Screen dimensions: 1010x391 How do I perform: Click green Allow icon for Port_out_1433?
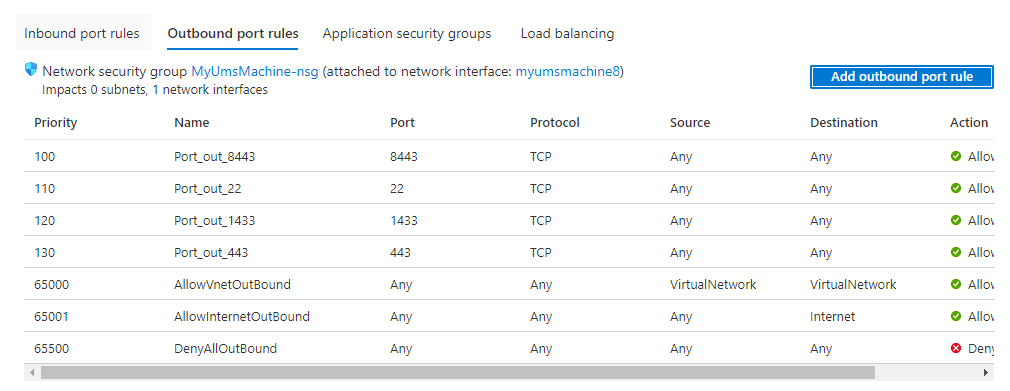pos(956,220)
